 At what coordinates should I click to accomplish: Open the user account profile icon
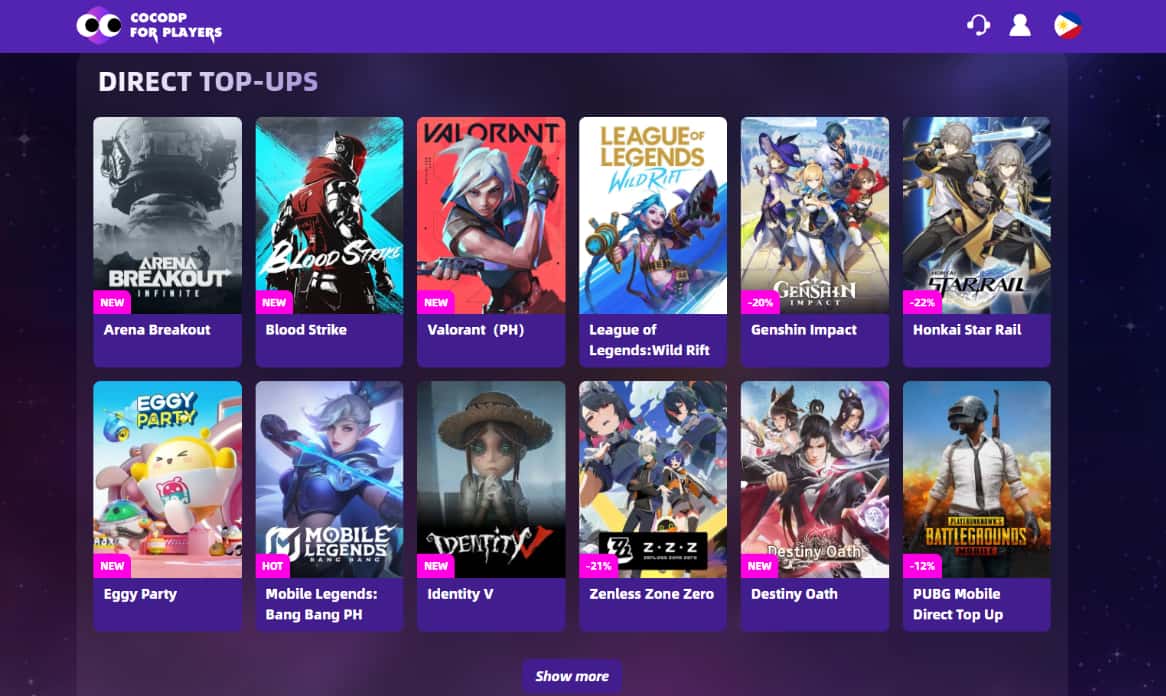point(1020,25)
